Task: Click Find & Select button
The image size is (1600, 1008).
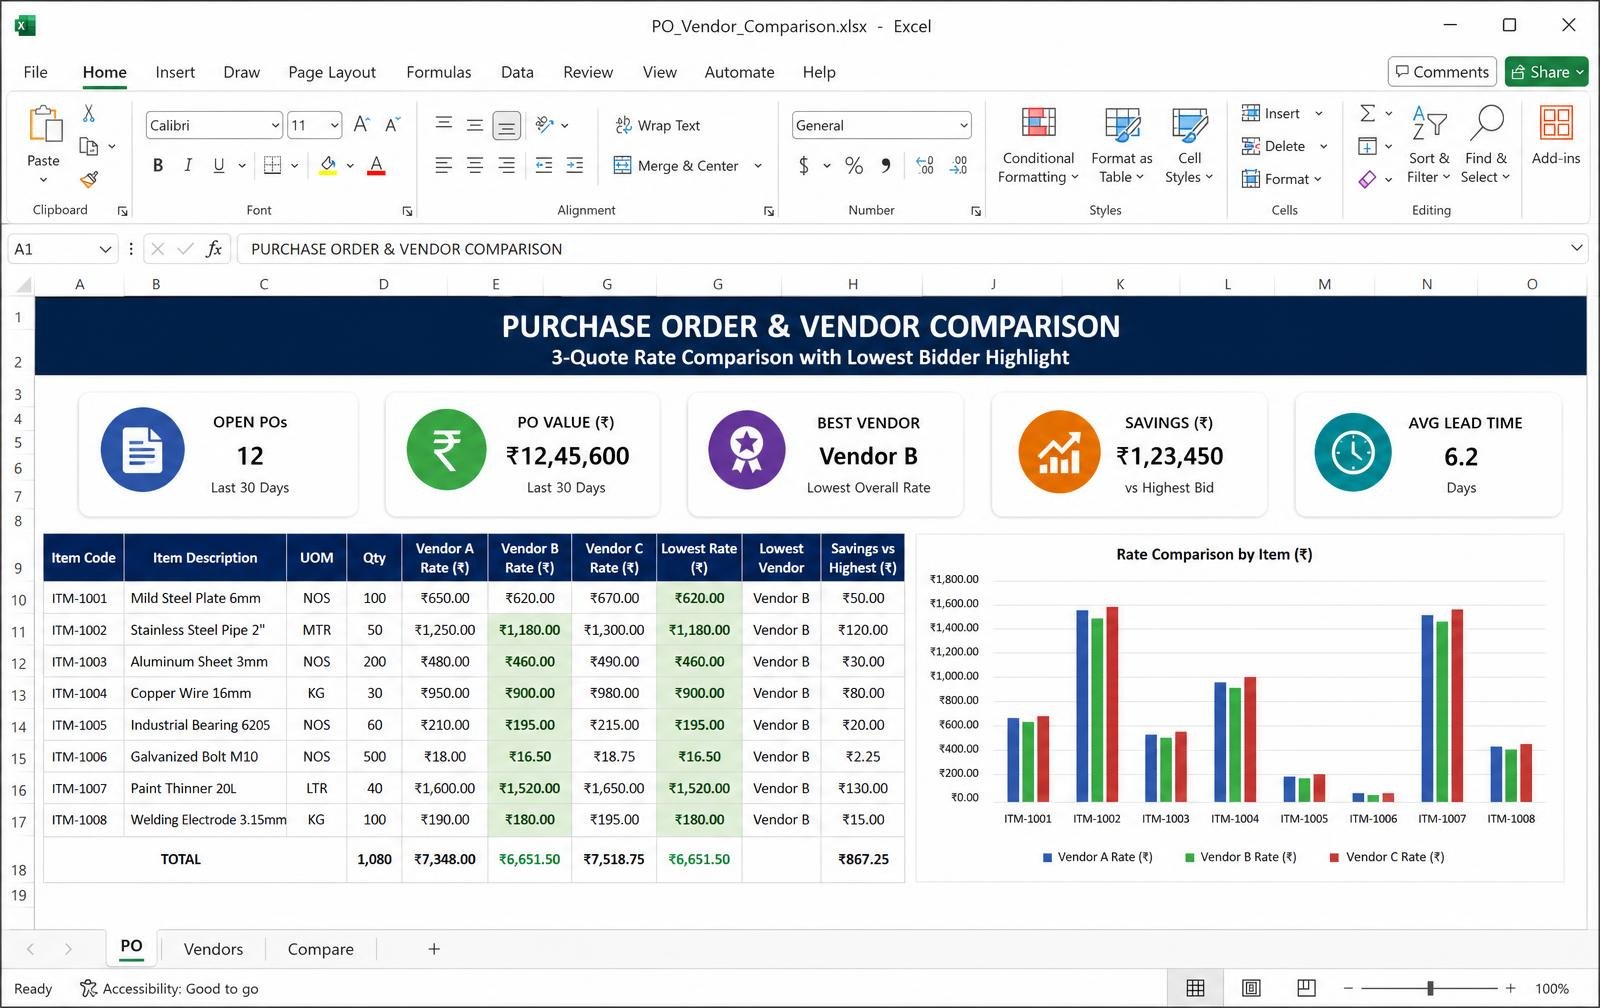Action: click(1486, 145)
